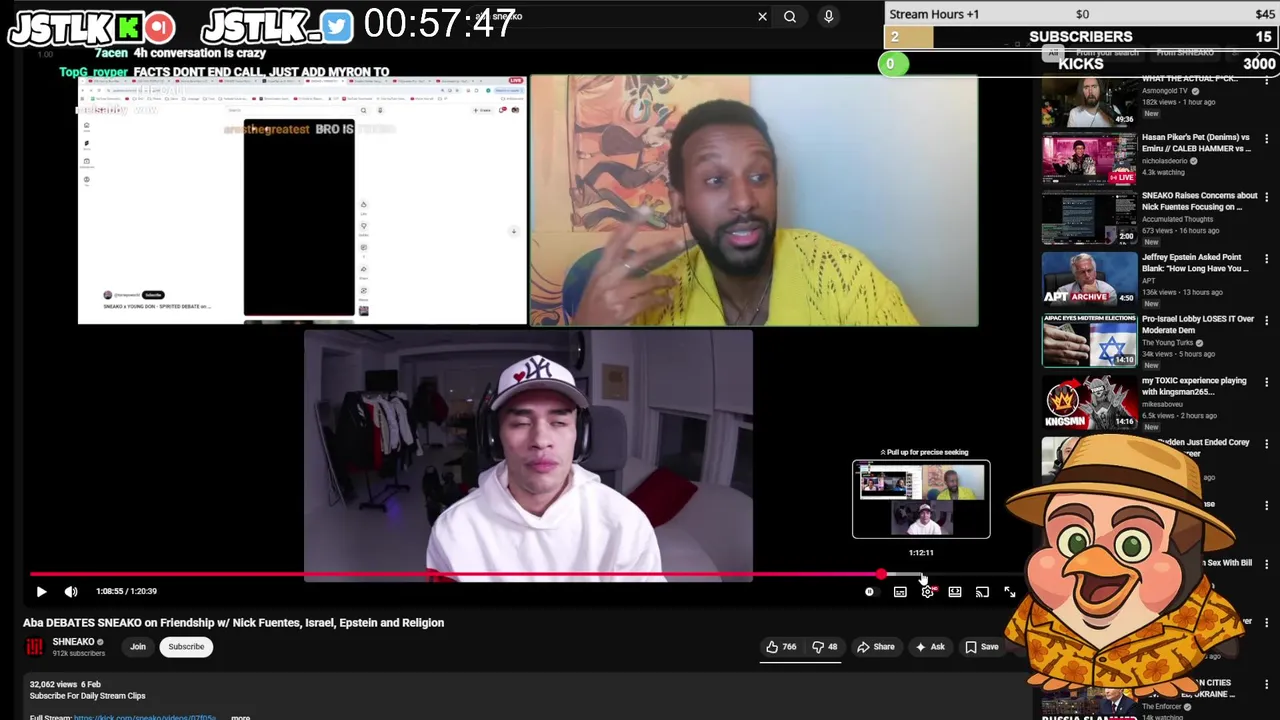Click the red playhead scrubber dot
The width and height of the screenshot is (1280, 720).
[881, 574]
